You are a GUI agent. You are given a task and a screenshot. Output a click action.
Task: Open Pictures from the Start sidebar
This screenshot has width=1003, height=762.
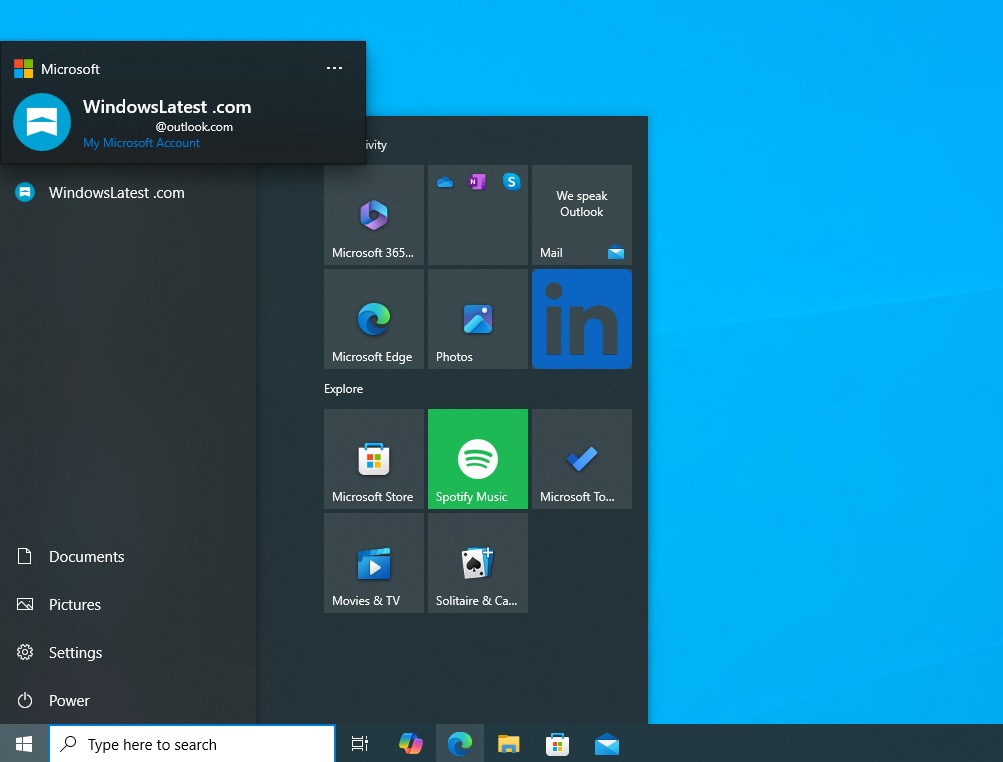coord(75,604)
